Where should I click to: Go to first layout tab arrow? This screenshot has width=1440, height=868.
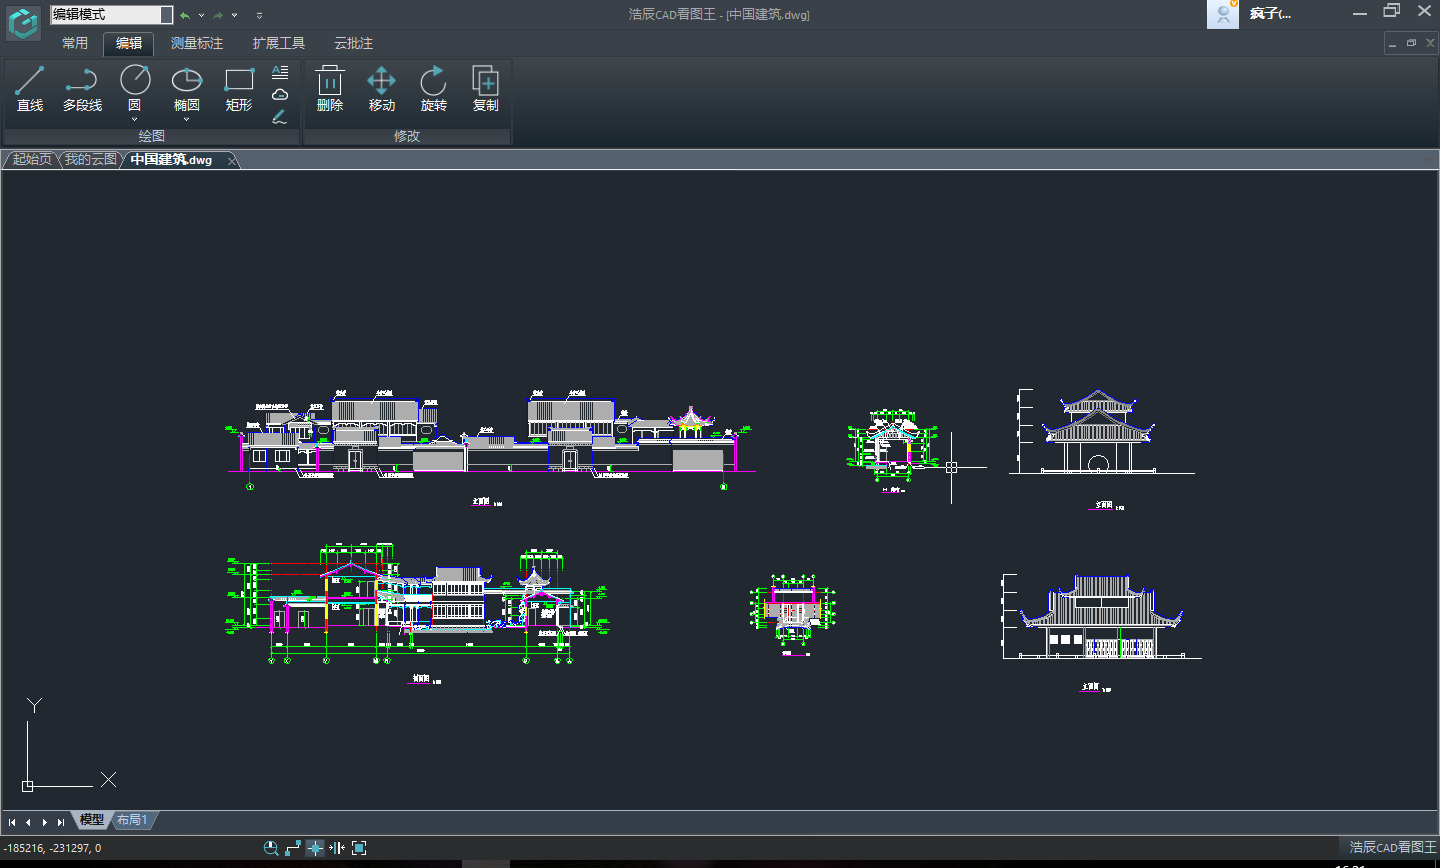pyautogui.click(x=12, y=822)
